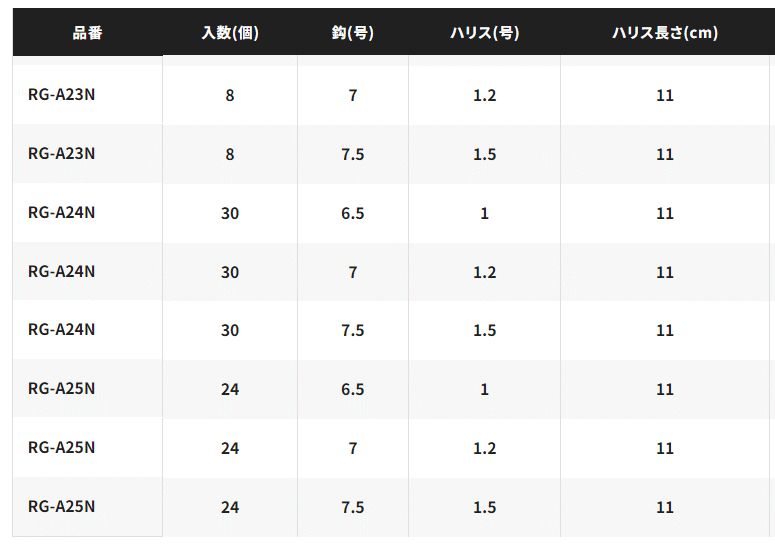Click the 30 quantity cell in the last RG-A24N row
This screenshot has height=549, width=775.
coord(230,331)
